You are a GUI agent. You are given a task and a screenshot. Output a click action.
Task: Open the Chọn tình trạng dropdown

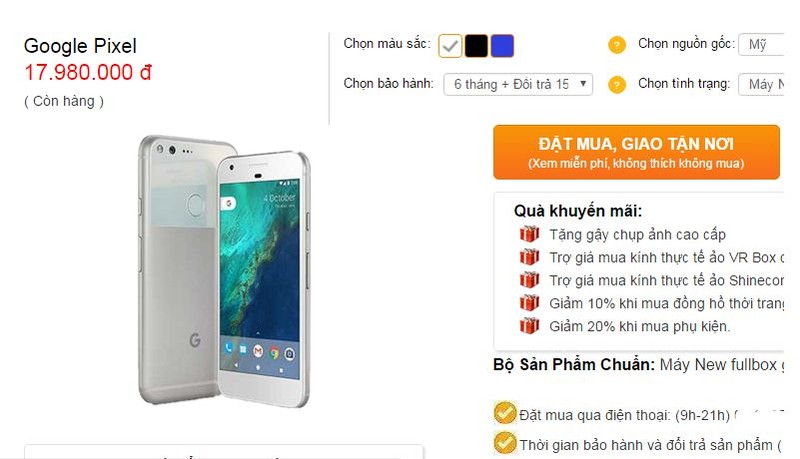(761, 84)
